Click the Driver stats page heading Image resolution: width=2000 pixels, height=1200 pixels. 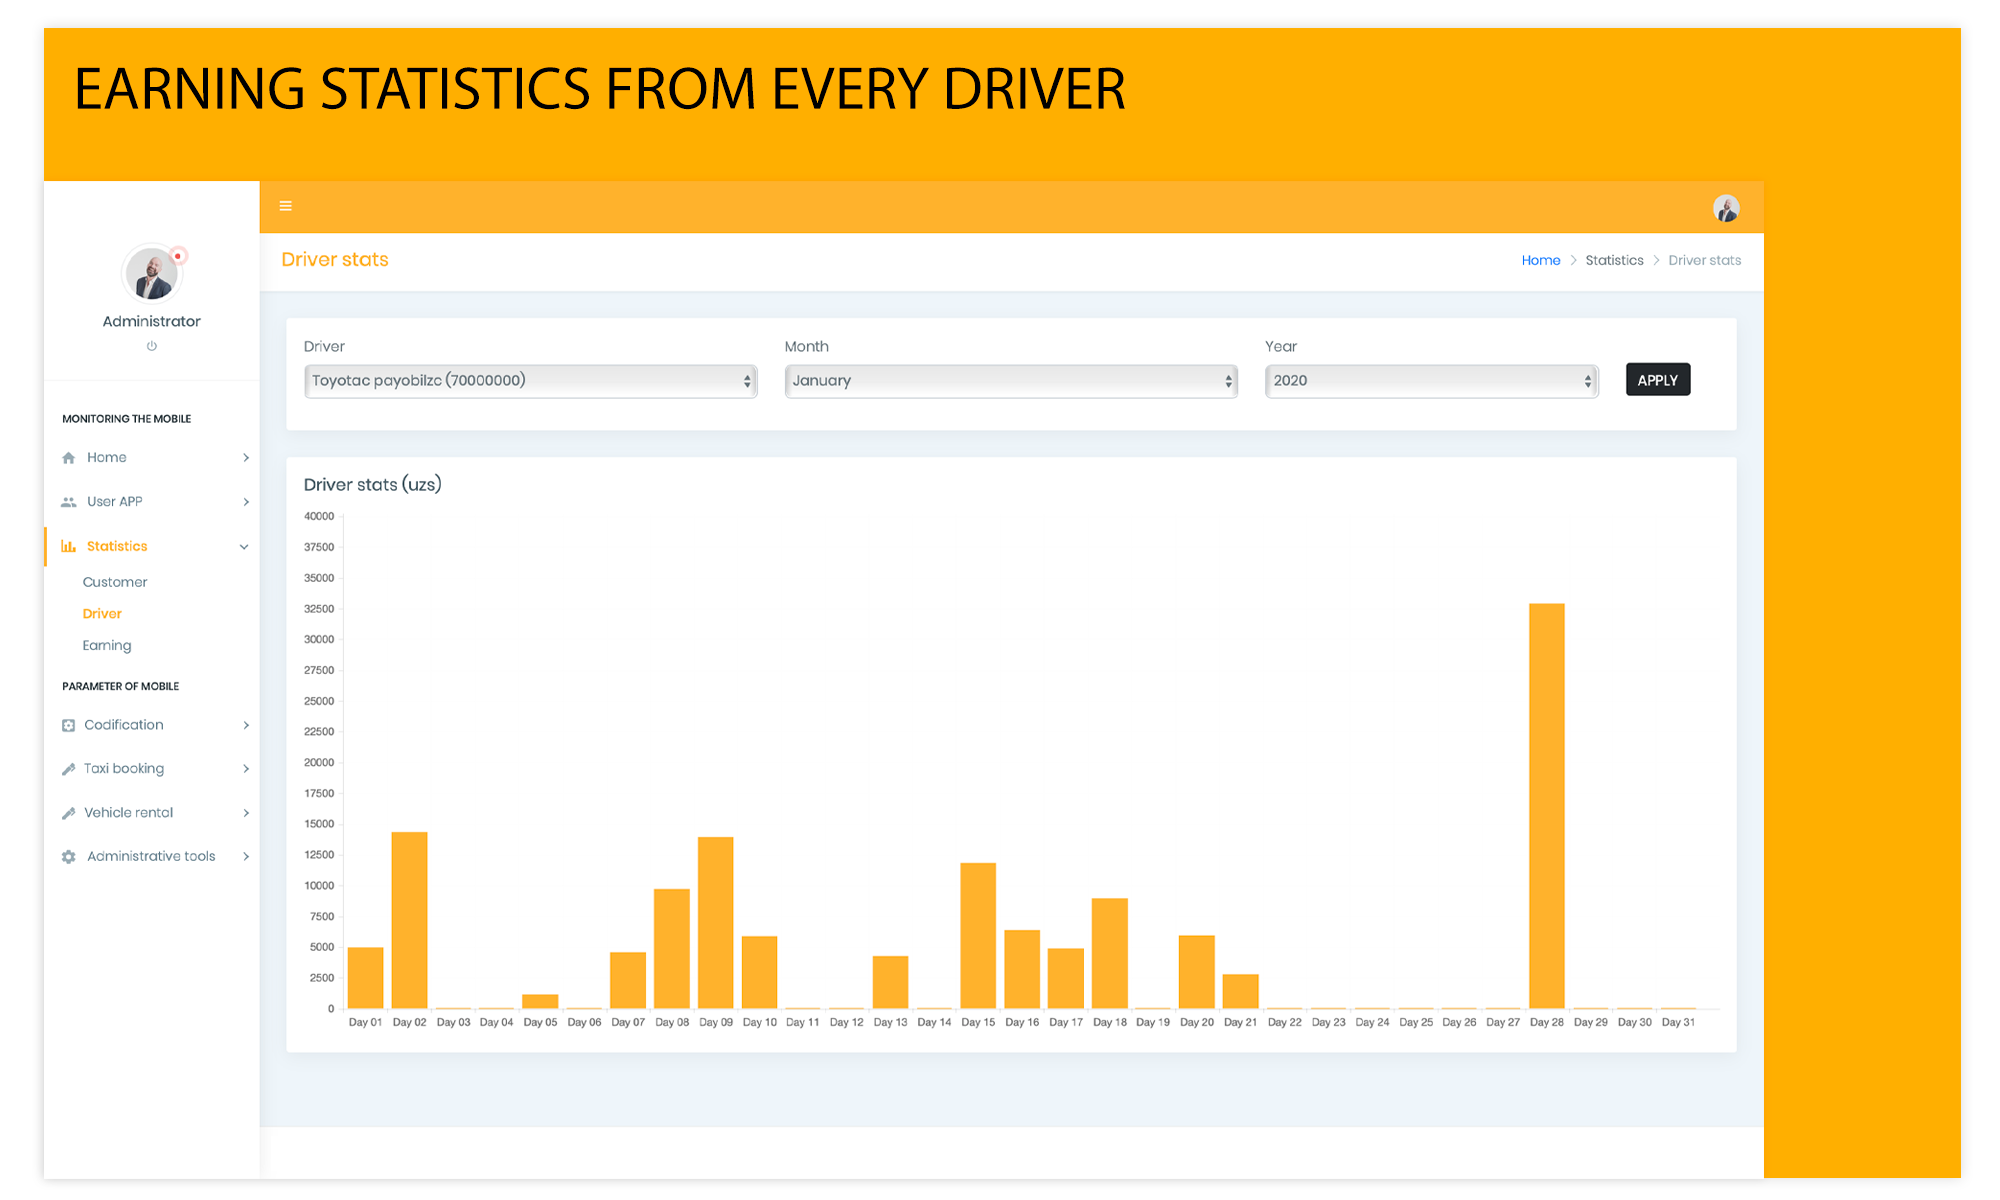pos(335,260)
